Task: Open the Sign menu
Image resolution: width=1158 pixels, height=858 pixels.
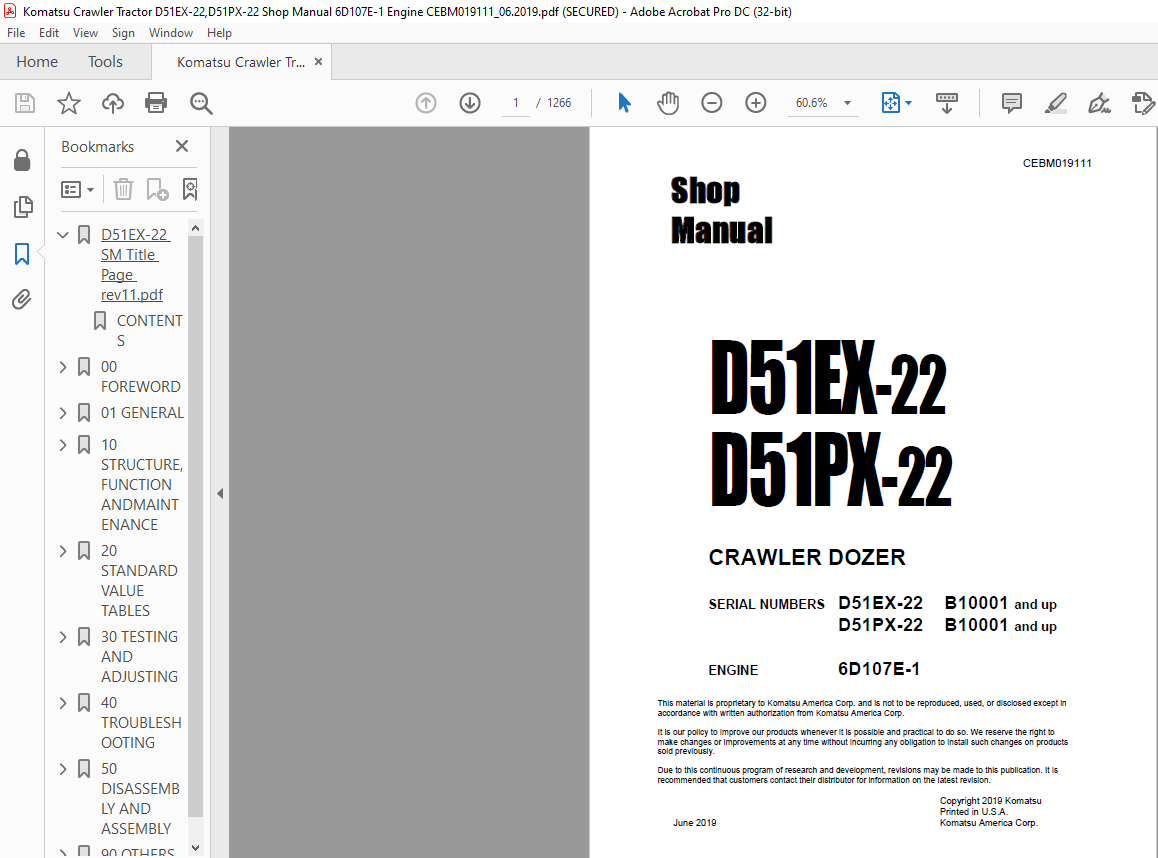Action: [x=123, y=32]
